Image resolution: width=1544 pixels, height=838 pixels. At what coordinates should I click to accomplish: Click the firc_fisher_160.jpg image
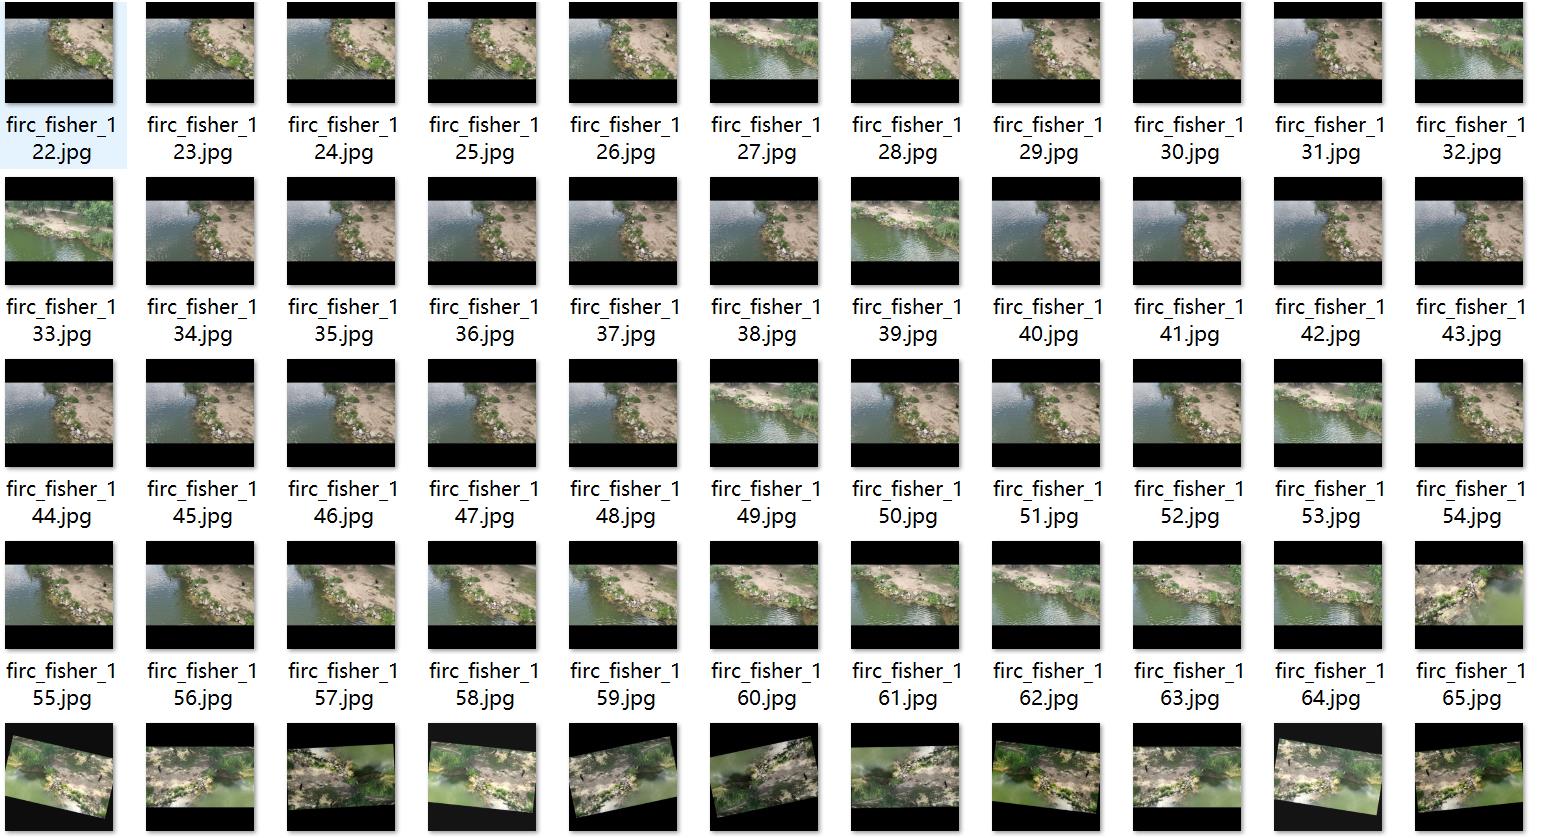point(764,595)
